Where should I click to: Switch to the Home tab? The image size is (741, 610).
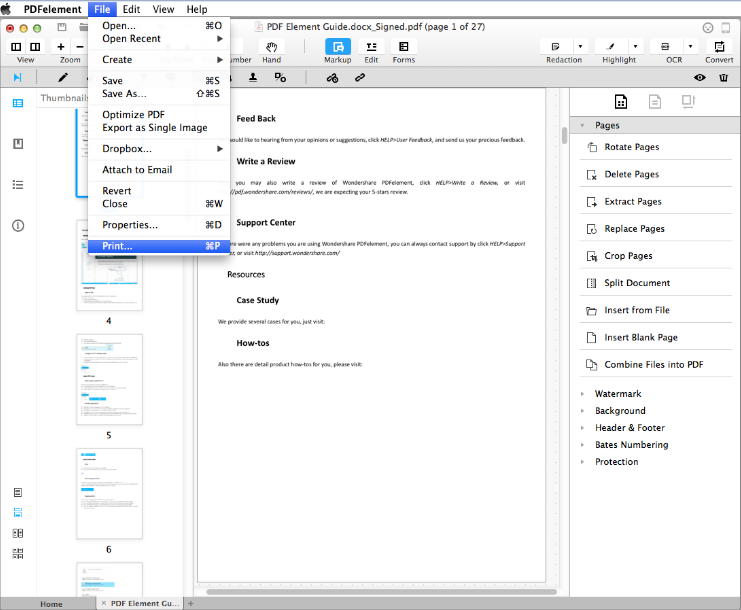pos(51,604)
